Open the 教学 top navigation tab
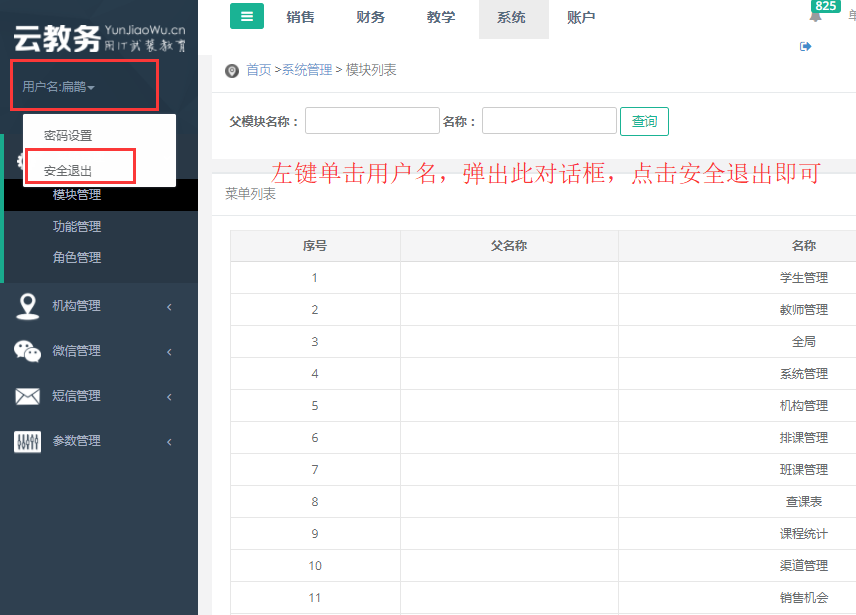 [441, 17]
